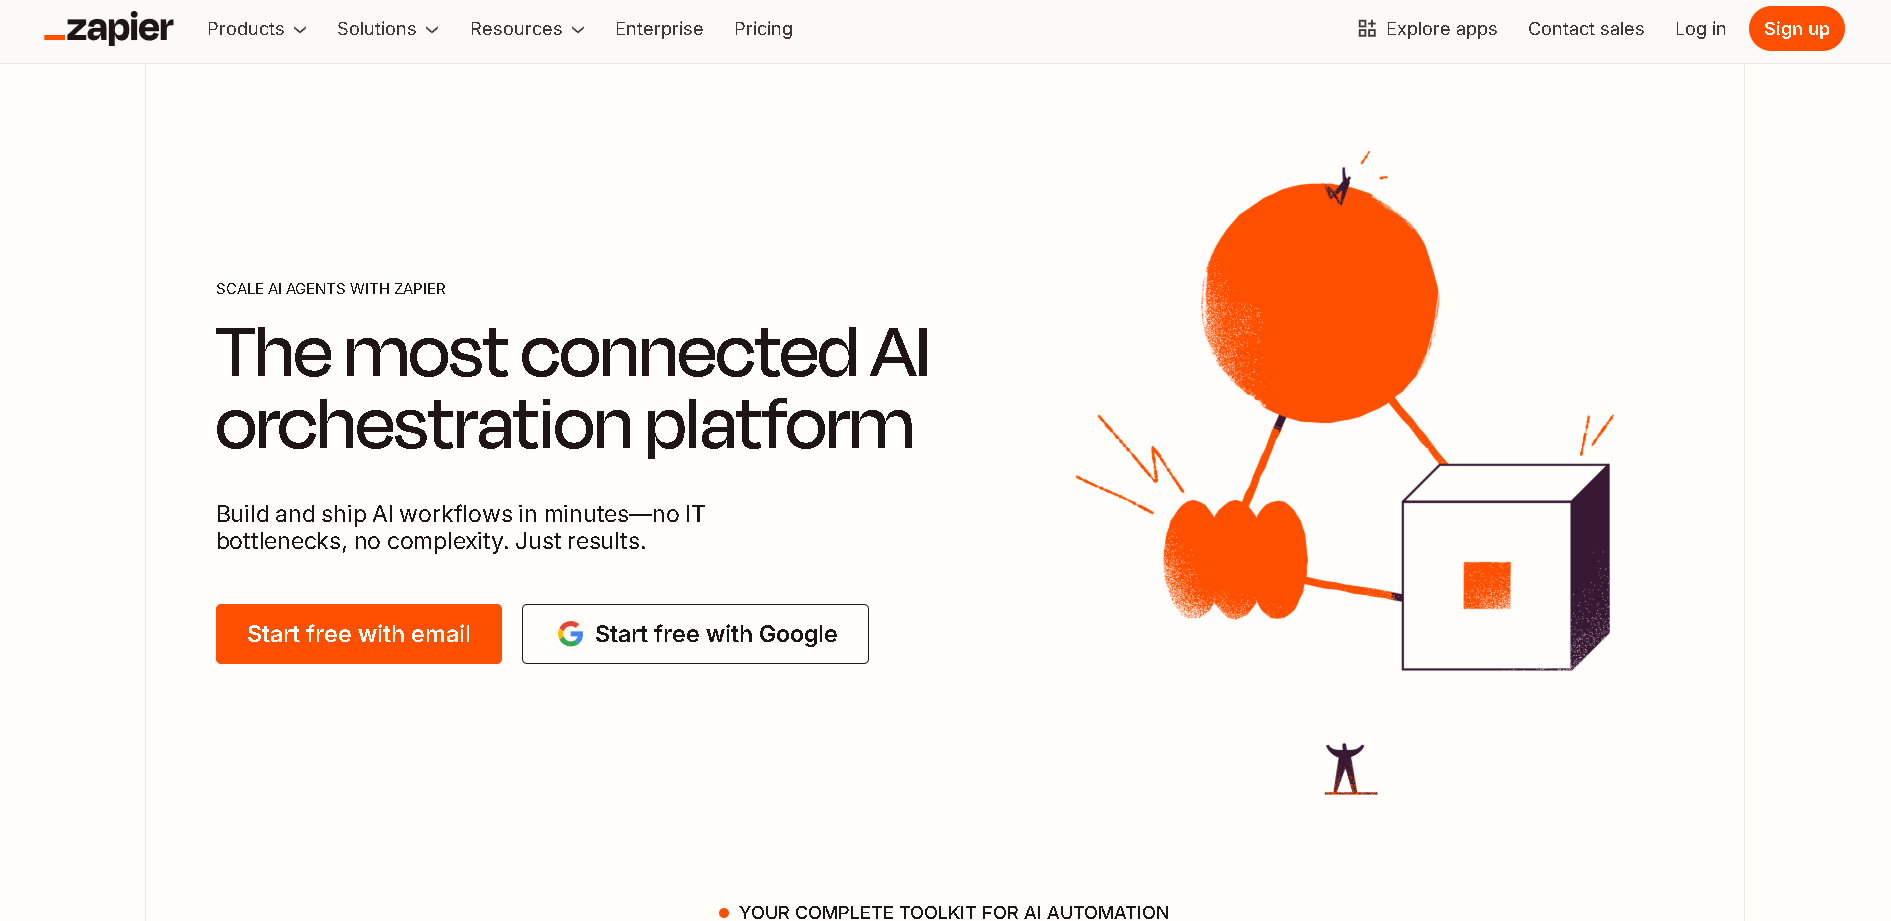Click Sign up

1796,28
